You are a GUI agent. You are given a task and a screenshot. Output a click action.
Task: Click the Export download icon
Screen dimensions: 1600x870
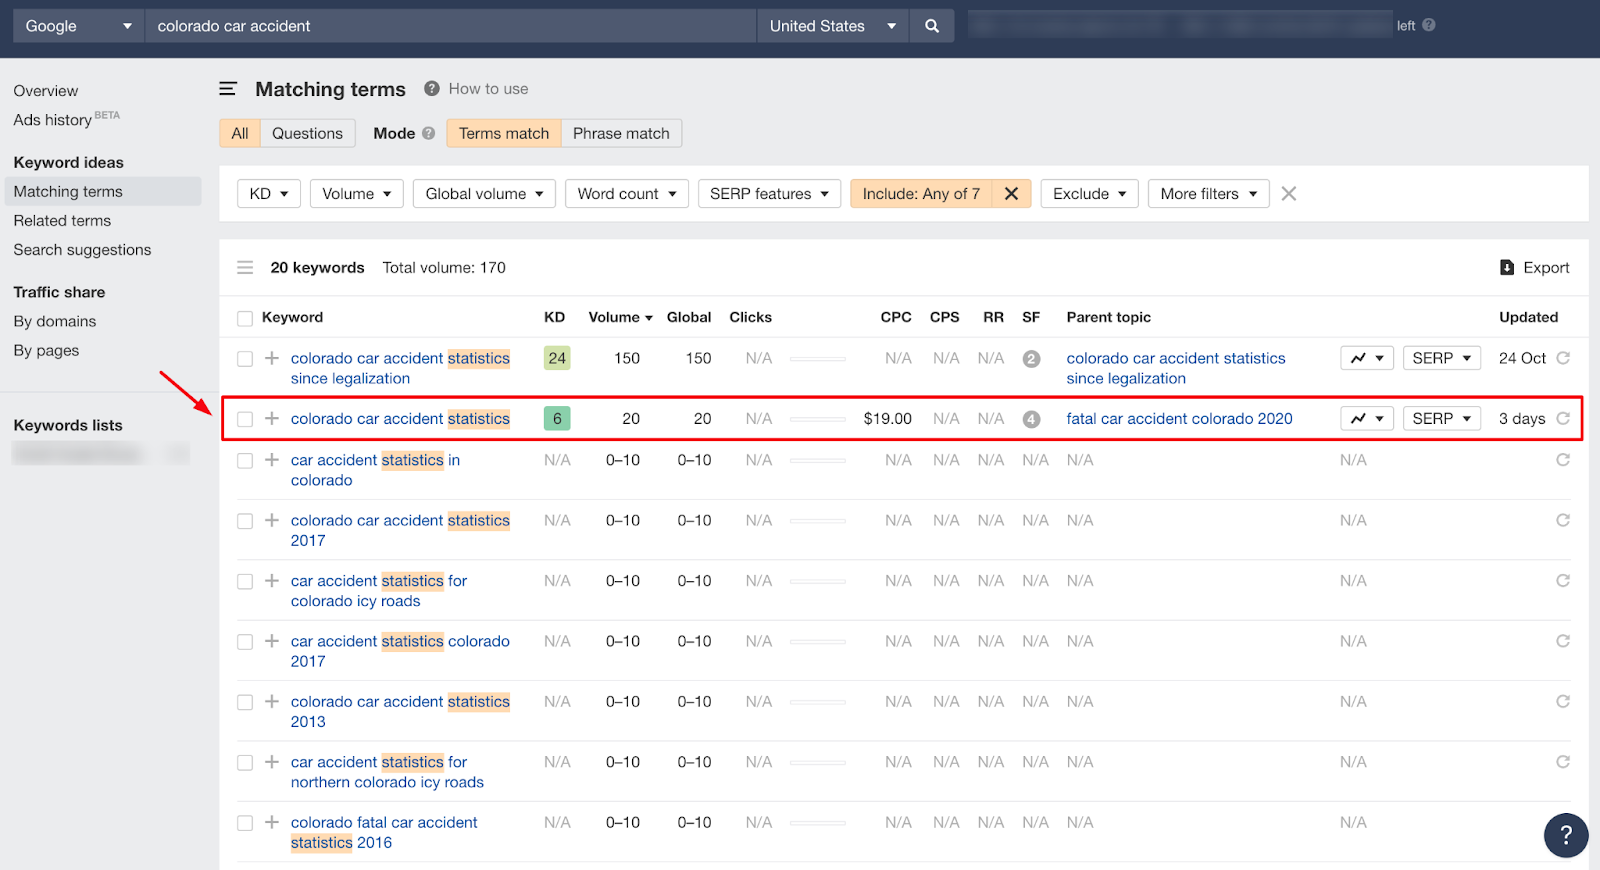[x=1507, y=267]
